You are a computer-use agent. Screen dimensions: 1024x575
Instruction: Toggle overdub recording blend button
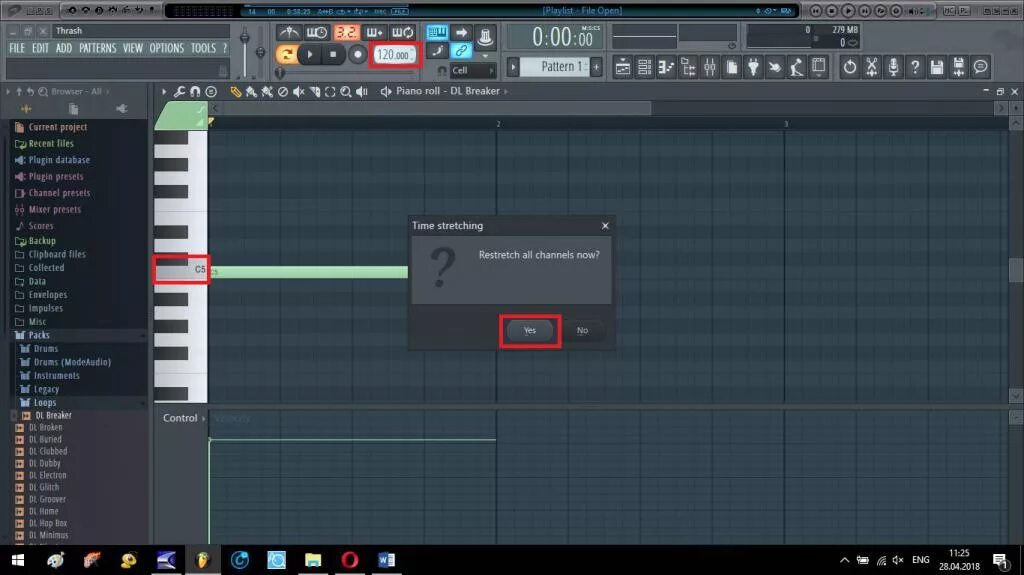(x=374, y=32)
